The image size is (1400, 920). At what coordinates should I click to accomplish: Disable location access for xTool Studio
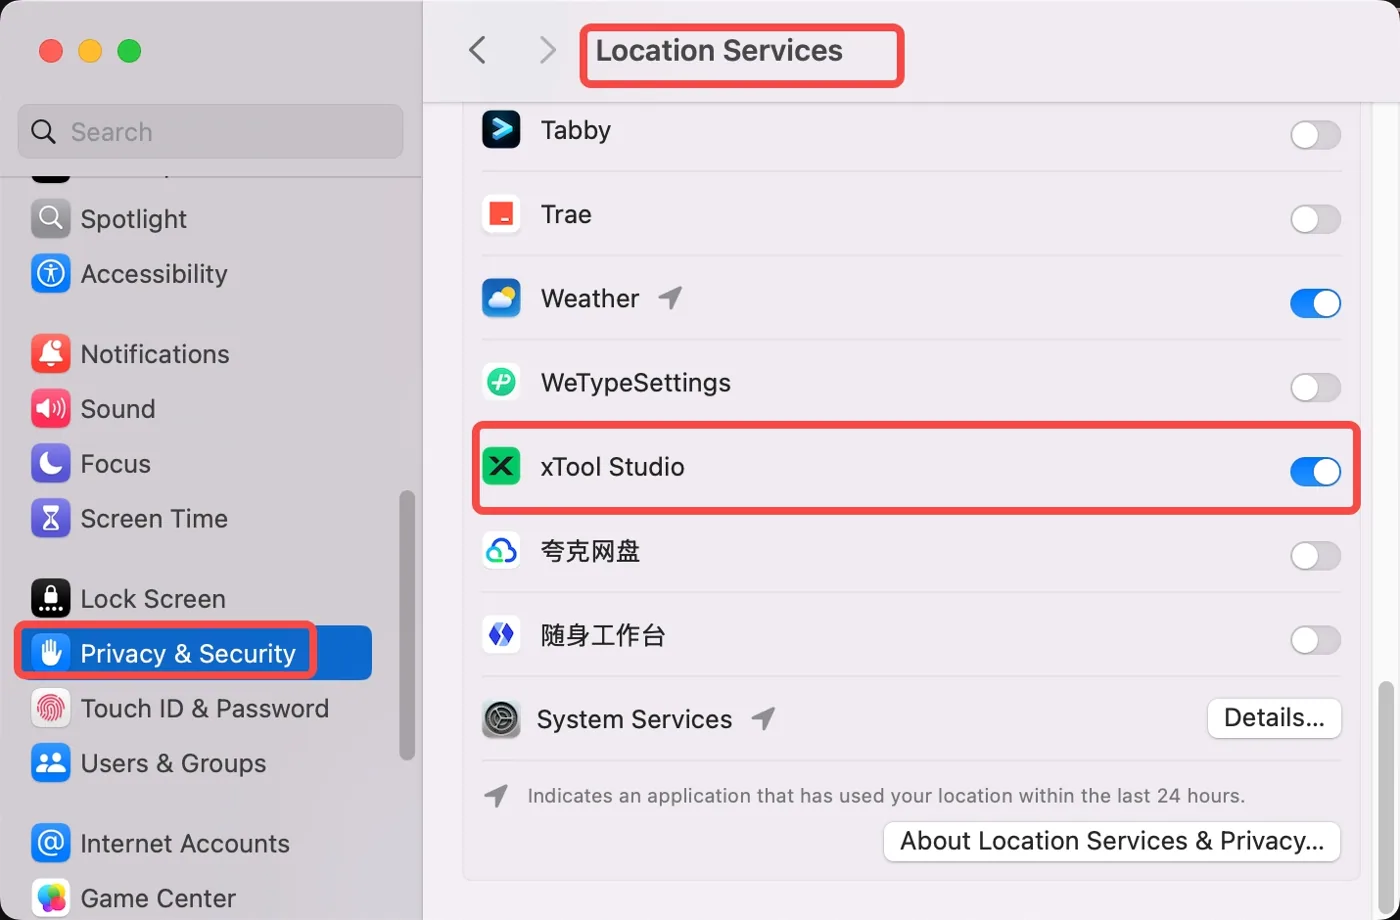coord(1315,471)
